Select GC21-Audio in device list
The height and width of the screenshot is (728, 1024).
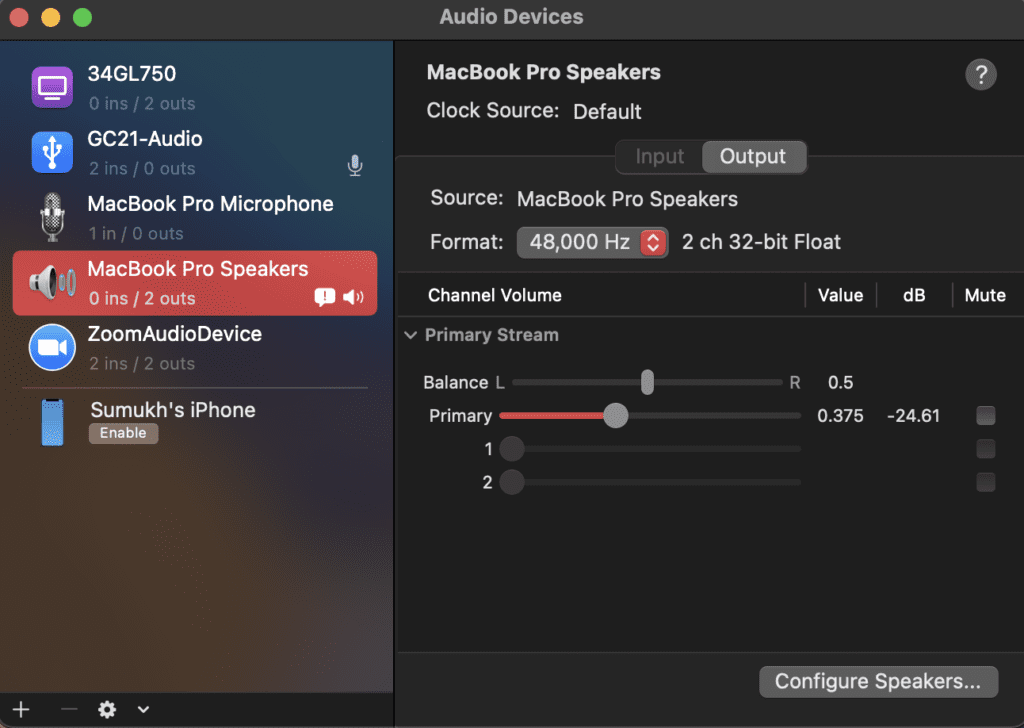[195, 152]
